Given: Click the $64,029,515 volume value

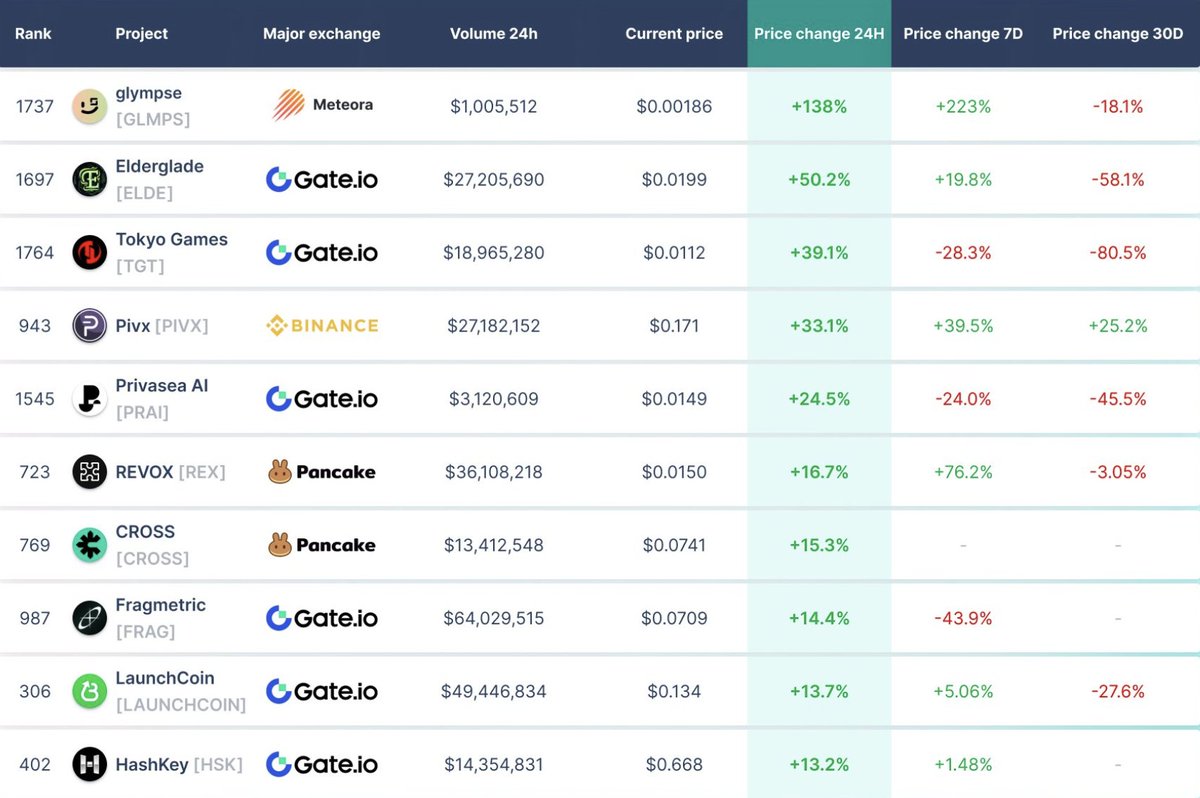Looking at the screenshot, I should point(494,618).
